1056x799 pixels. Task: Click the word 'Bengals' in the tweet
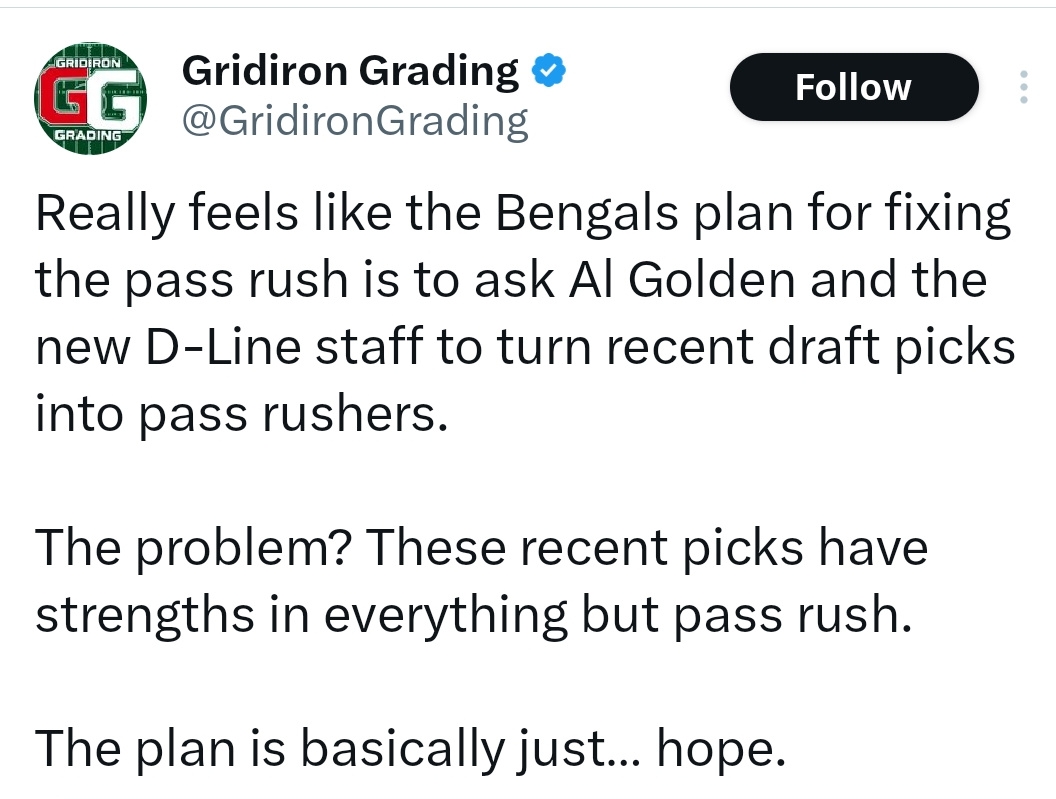pyautogui.click(x=587, y=214)
